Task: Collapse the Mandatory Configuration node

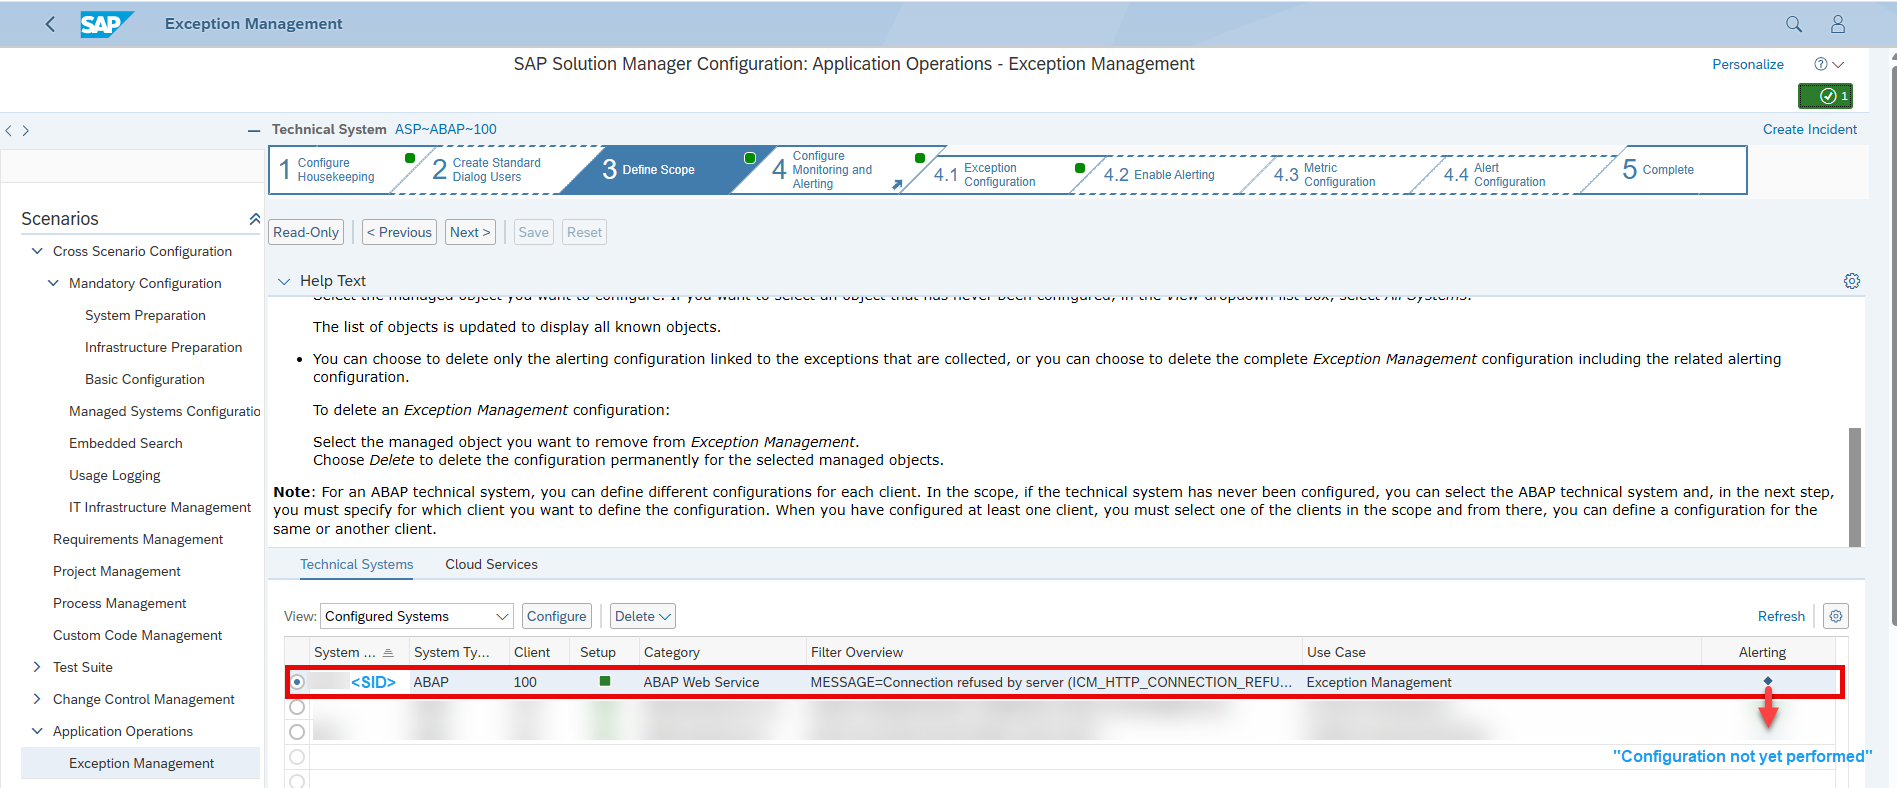Action: point(53,283)
